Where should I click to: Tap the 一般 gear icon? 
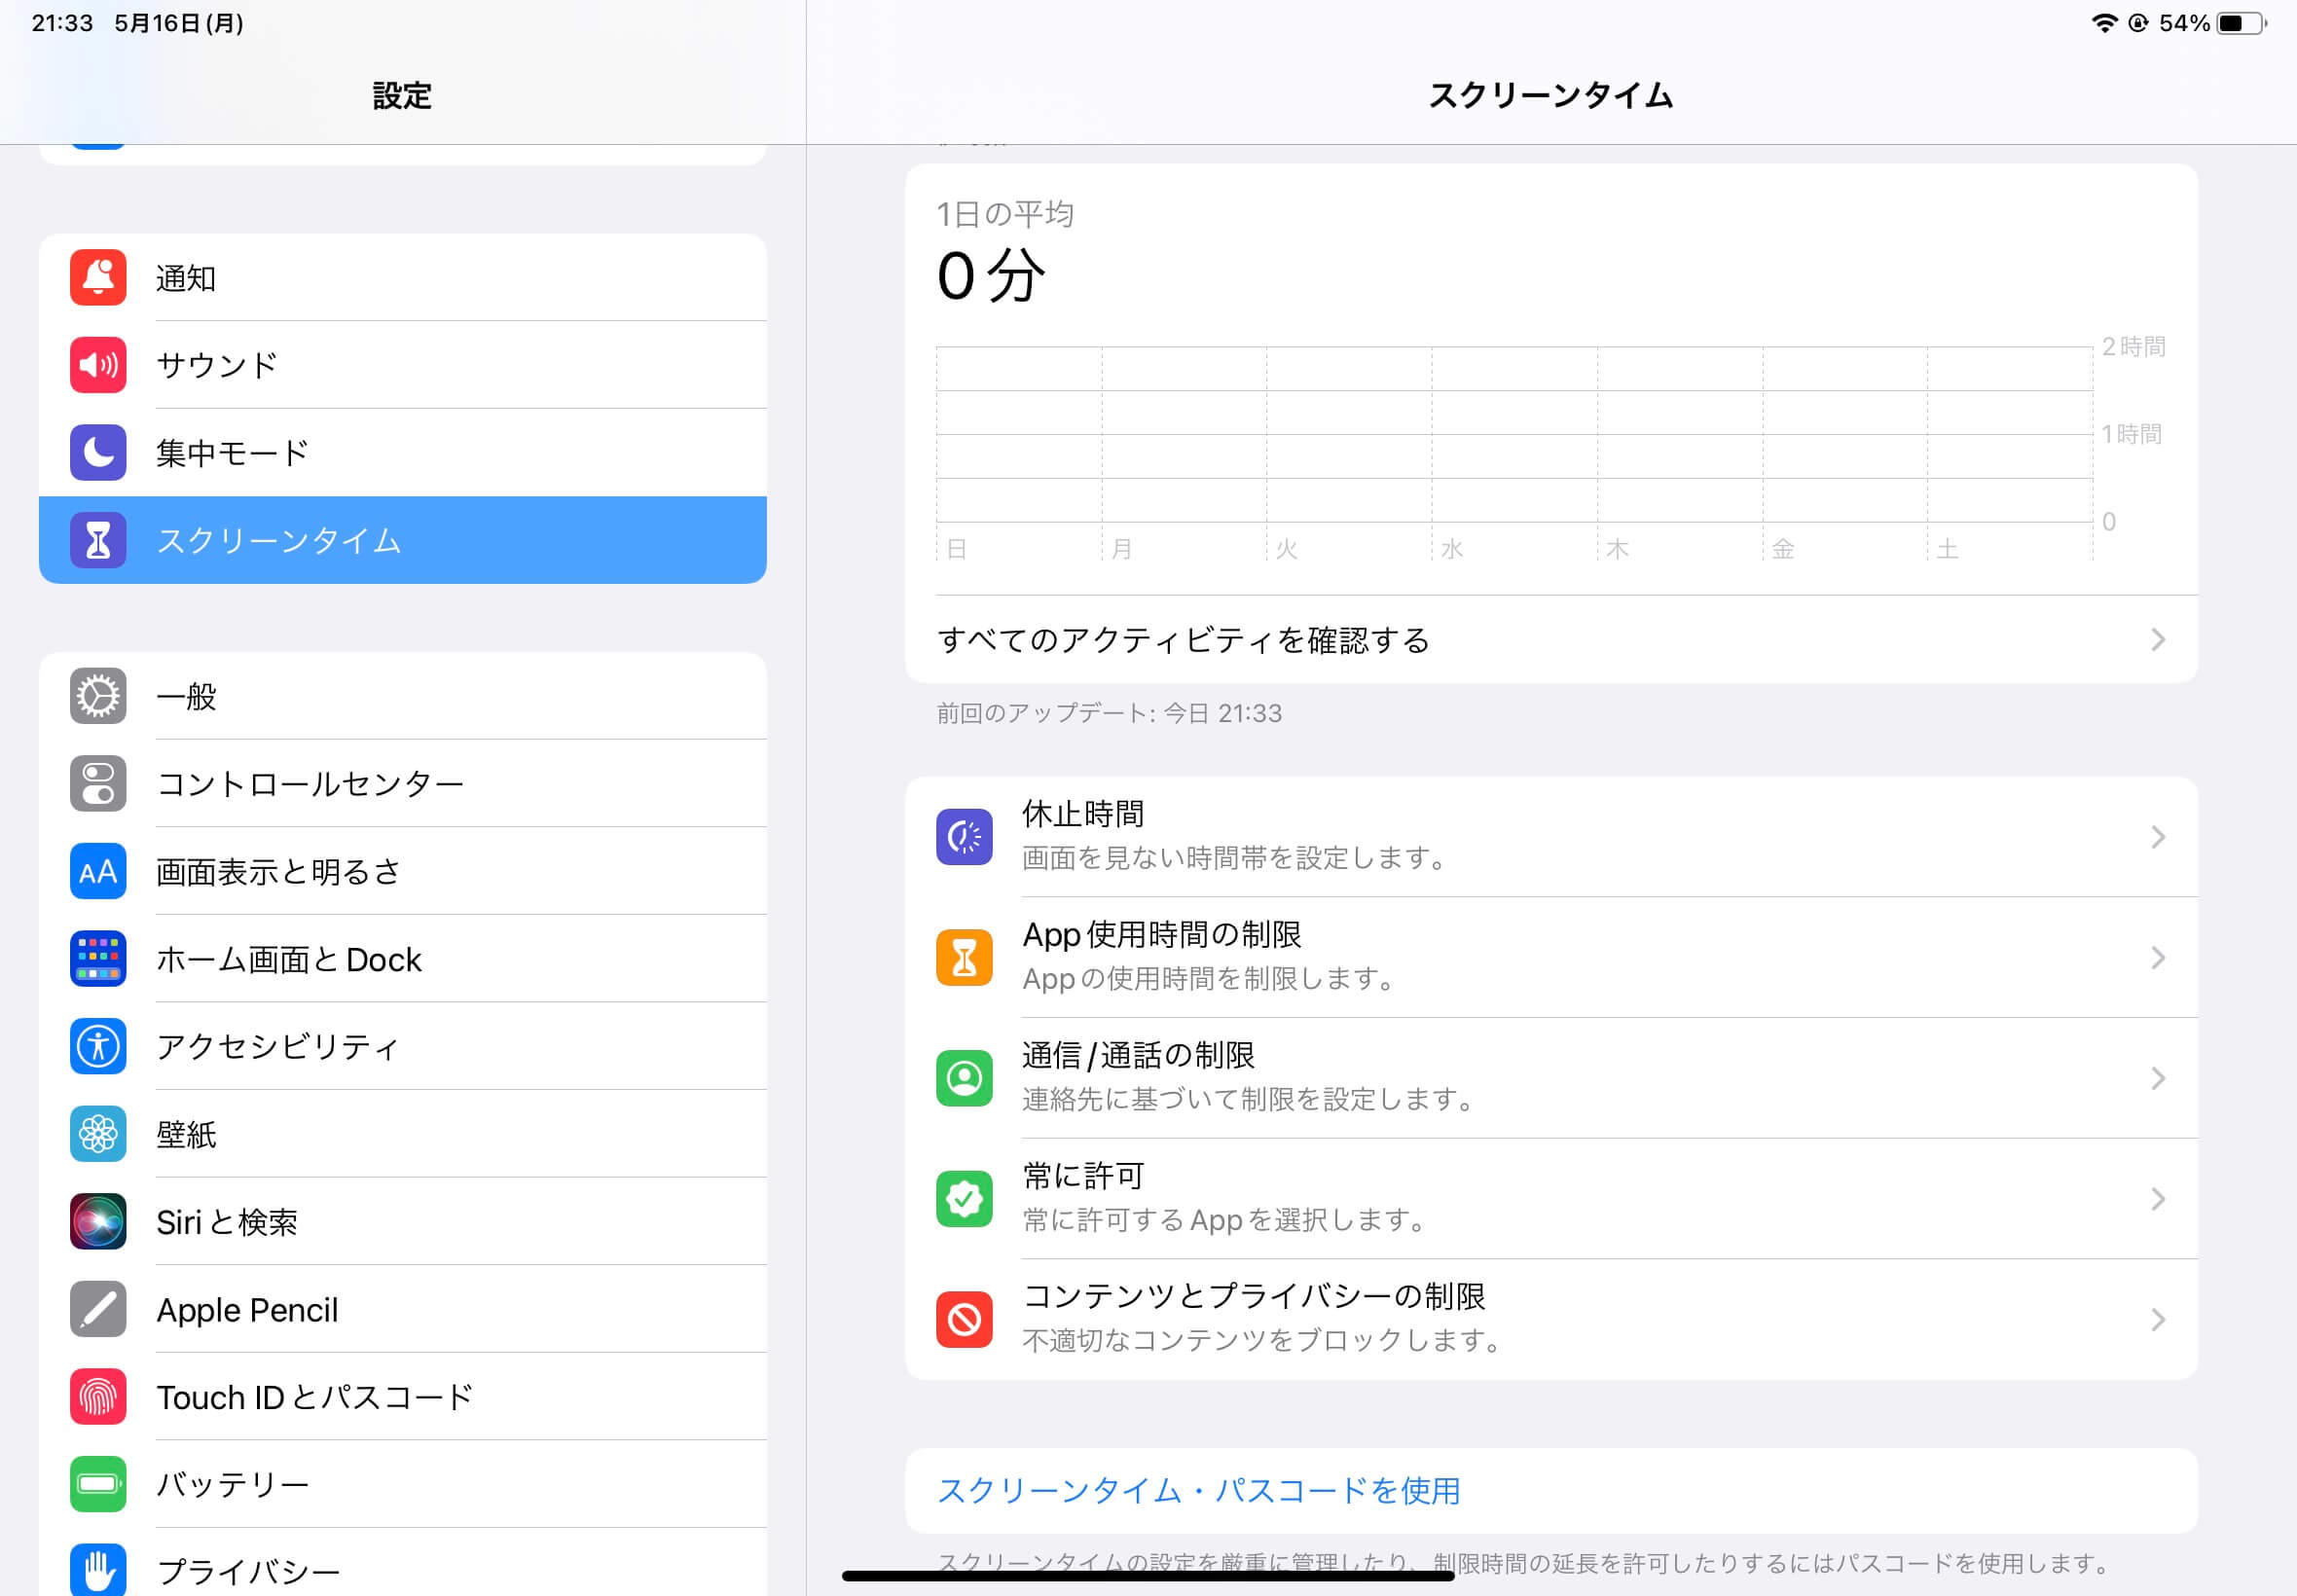pyautogui.click(x=98, y=696)
